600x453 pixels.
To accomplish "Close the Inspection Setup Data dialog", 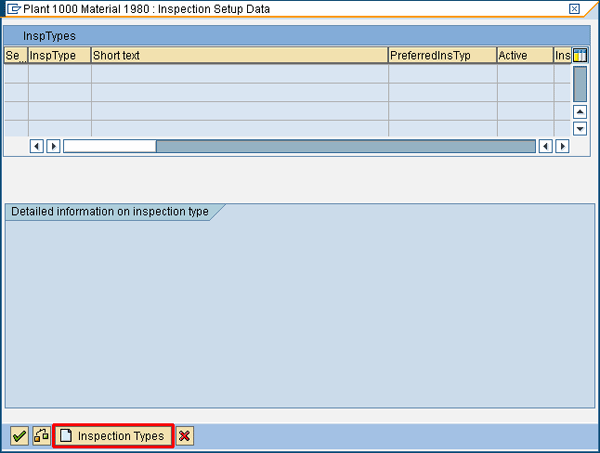I will point(574,9).
